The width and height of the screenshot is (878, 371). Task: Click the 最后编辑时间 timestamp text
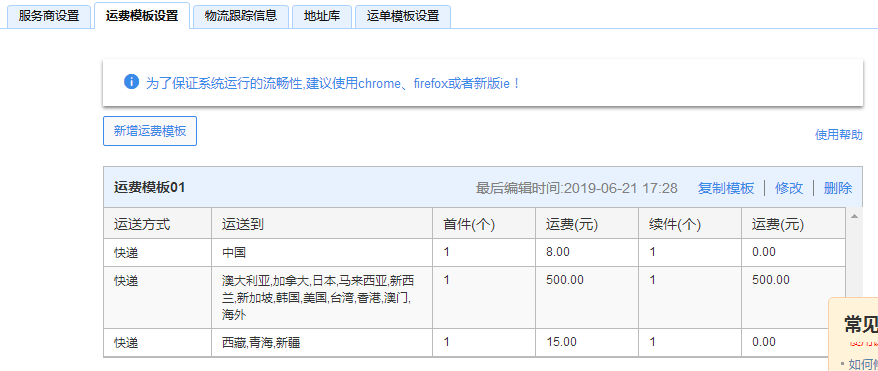pyautogui.click(x=577, y=188)
